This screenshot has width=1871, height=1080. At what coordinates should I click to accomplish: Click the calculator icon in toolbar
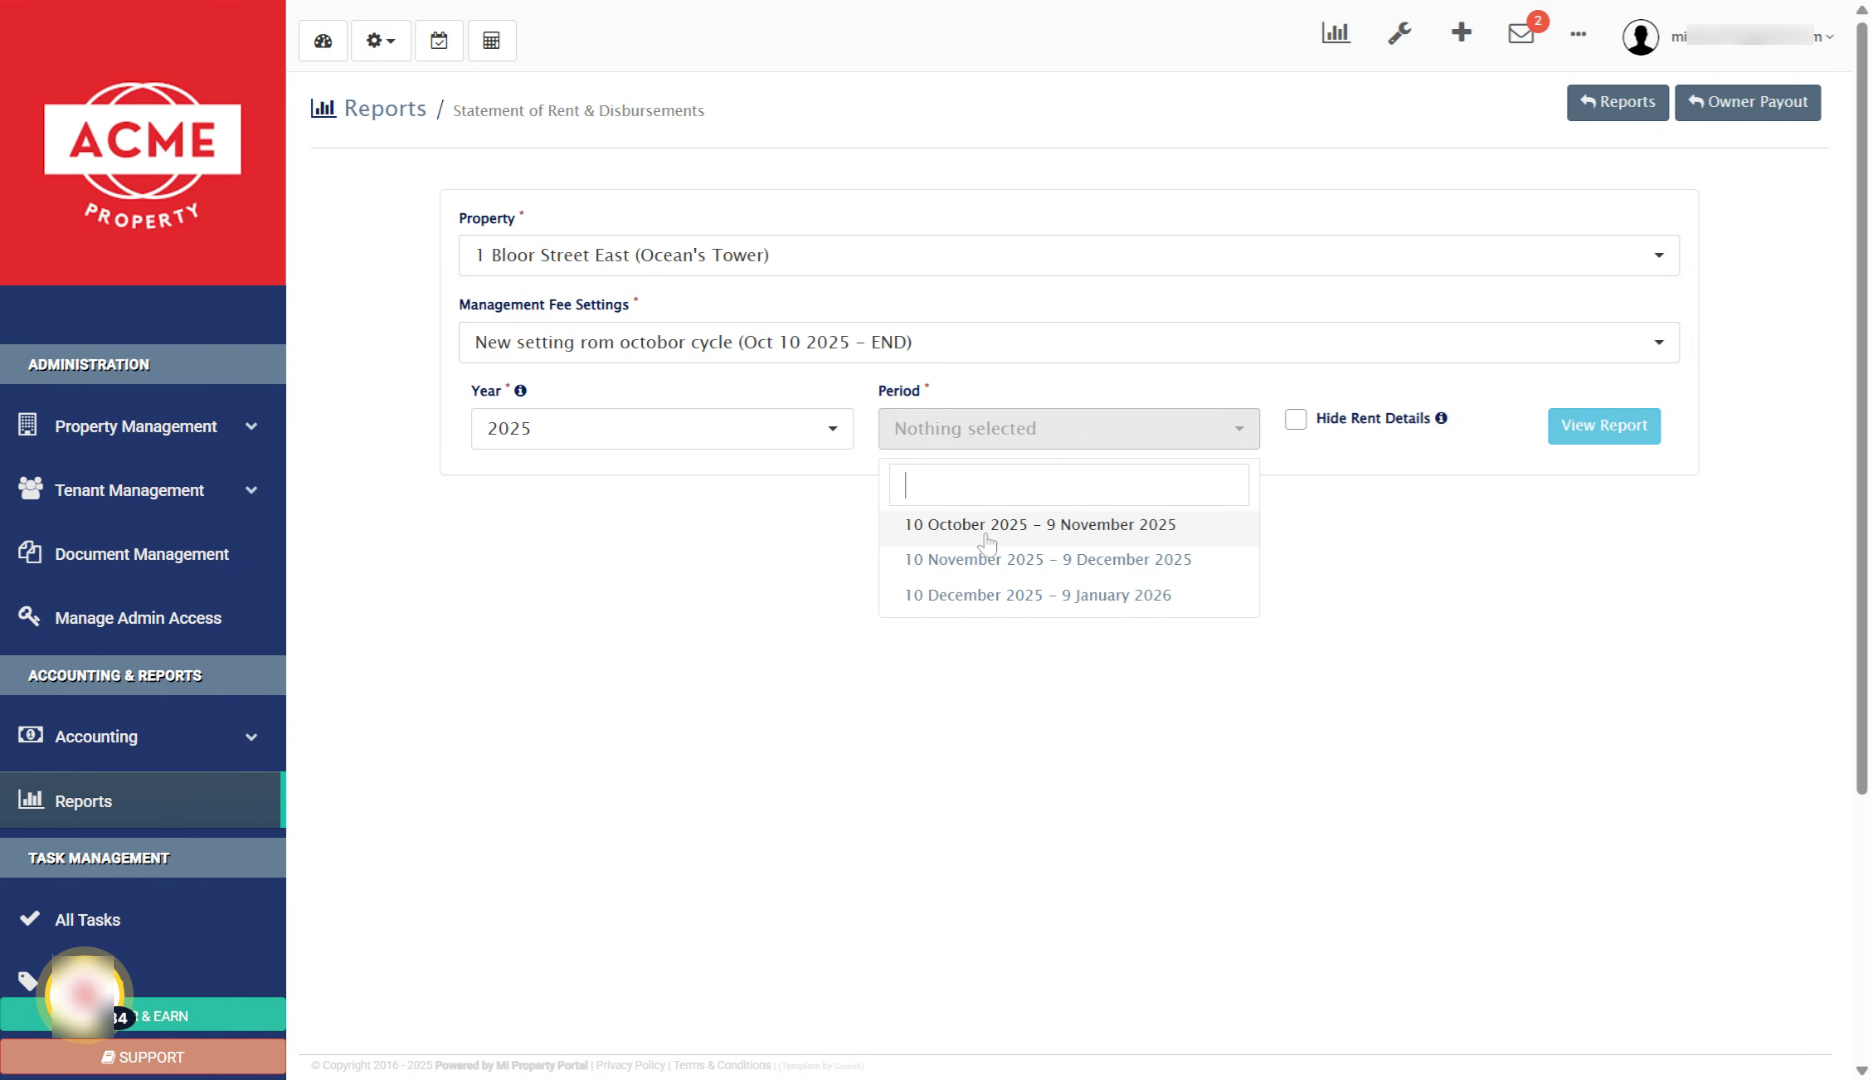491,41
